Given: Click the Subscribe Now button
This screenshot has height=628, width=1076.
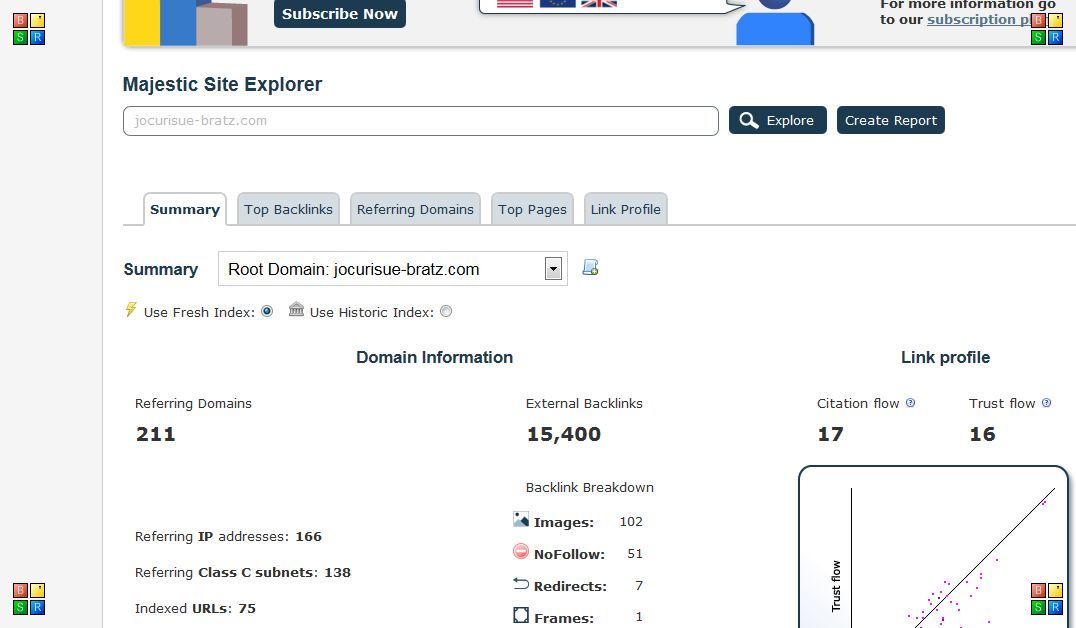Looking at the screenshot, I should [x=340, y=14].
